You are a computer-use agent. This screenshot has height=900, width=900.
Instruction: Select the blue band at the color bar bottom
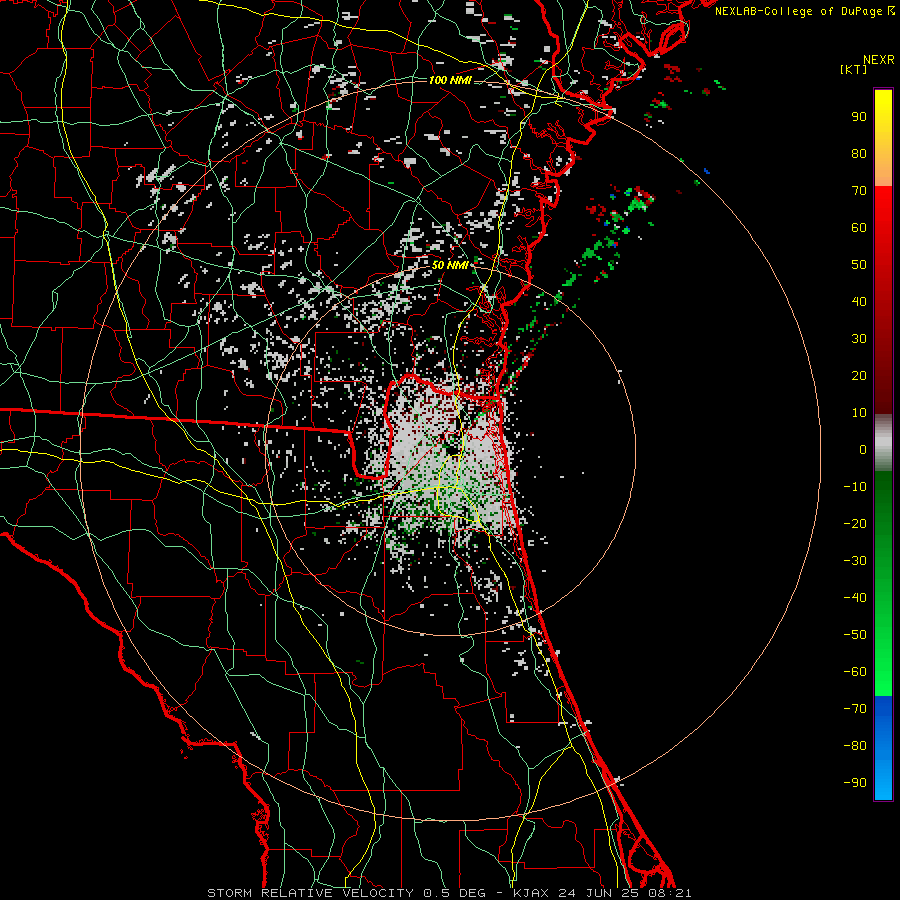[x=883, y=747]
